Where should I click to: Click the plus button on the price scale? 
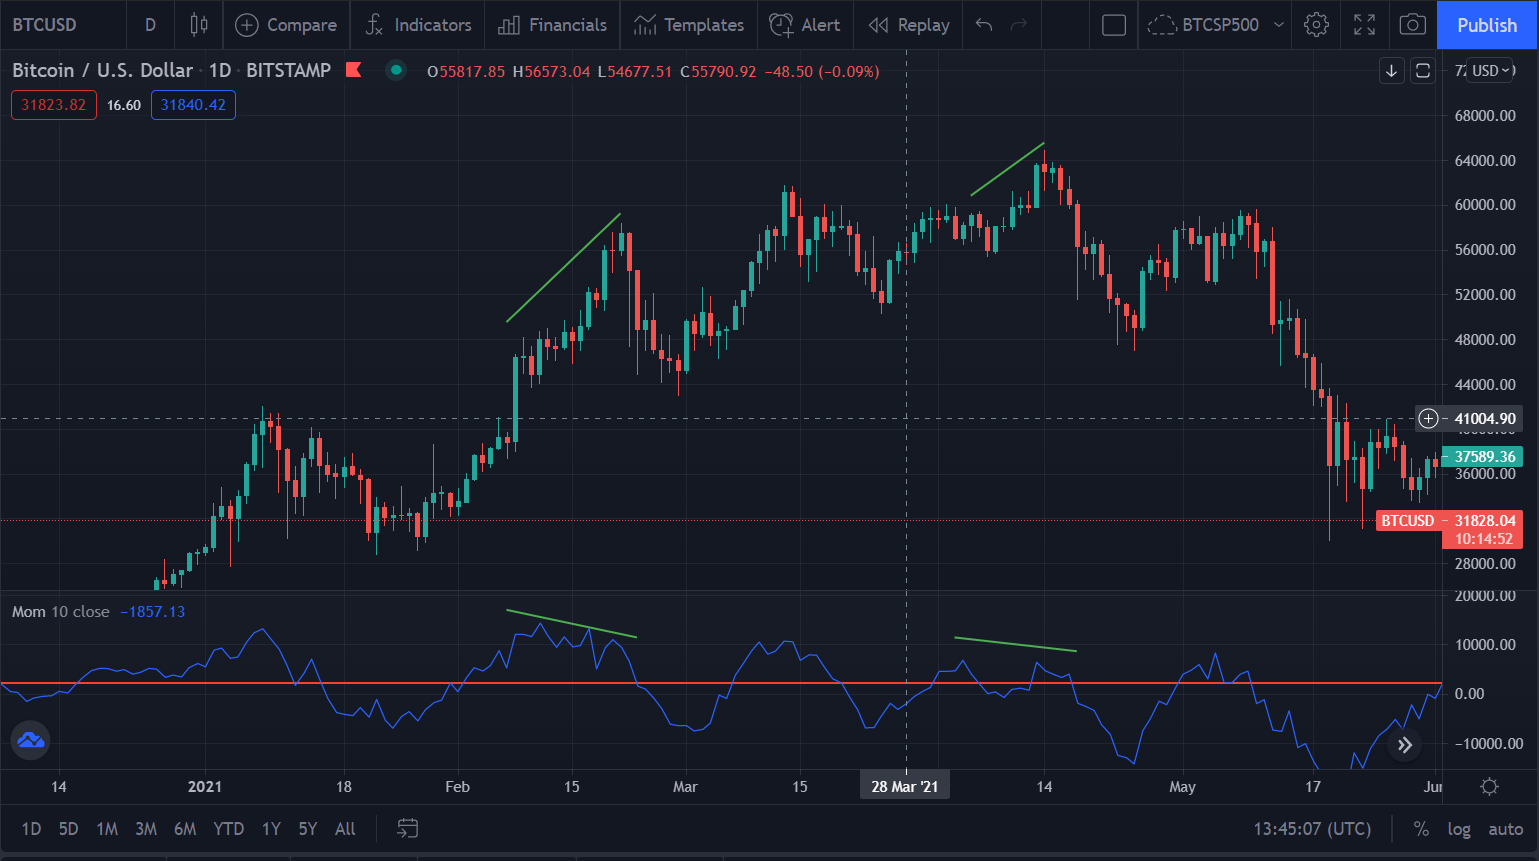coord(1428,419)
